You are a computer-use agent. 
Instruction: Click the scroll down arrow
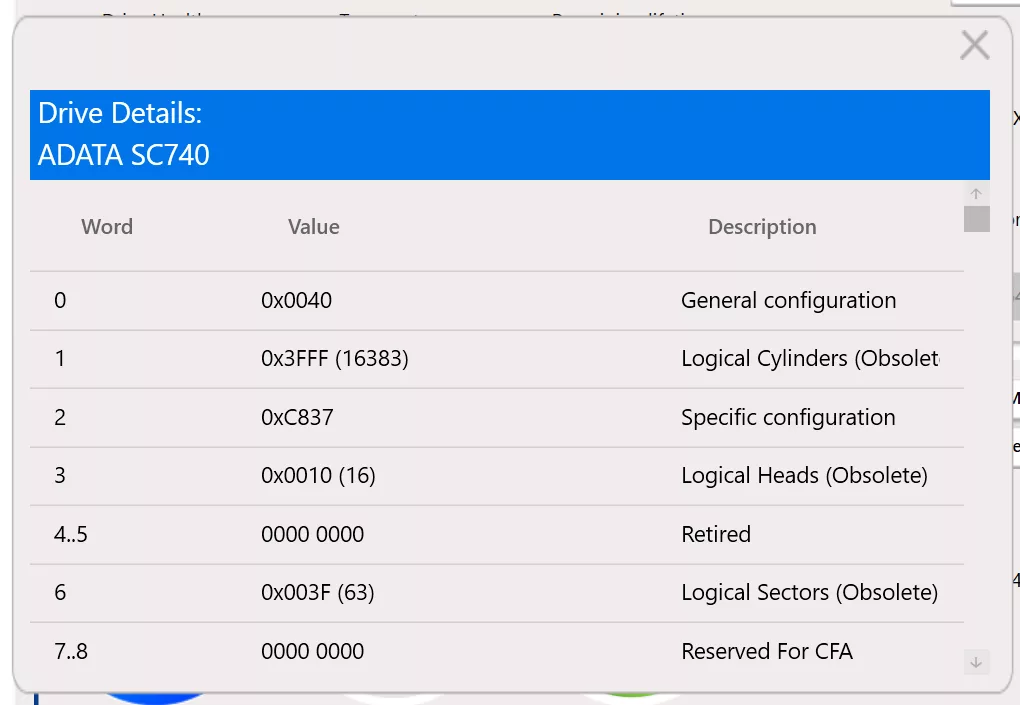[976, 662]
